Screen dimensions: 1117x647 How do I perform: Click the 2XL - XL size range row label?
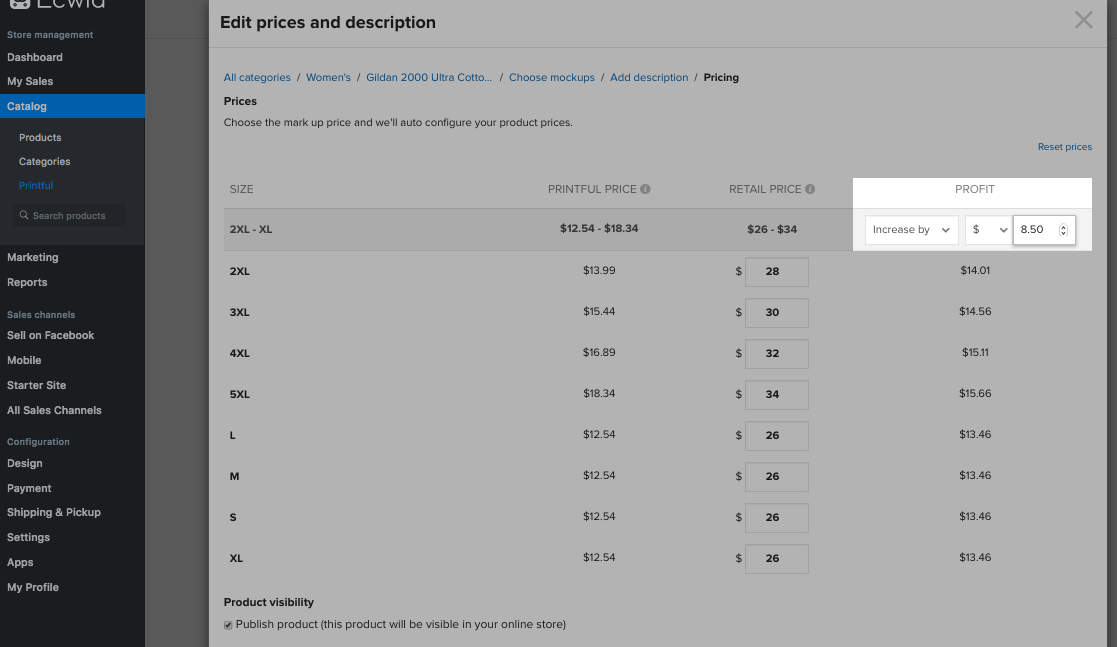tap(251, 229)
